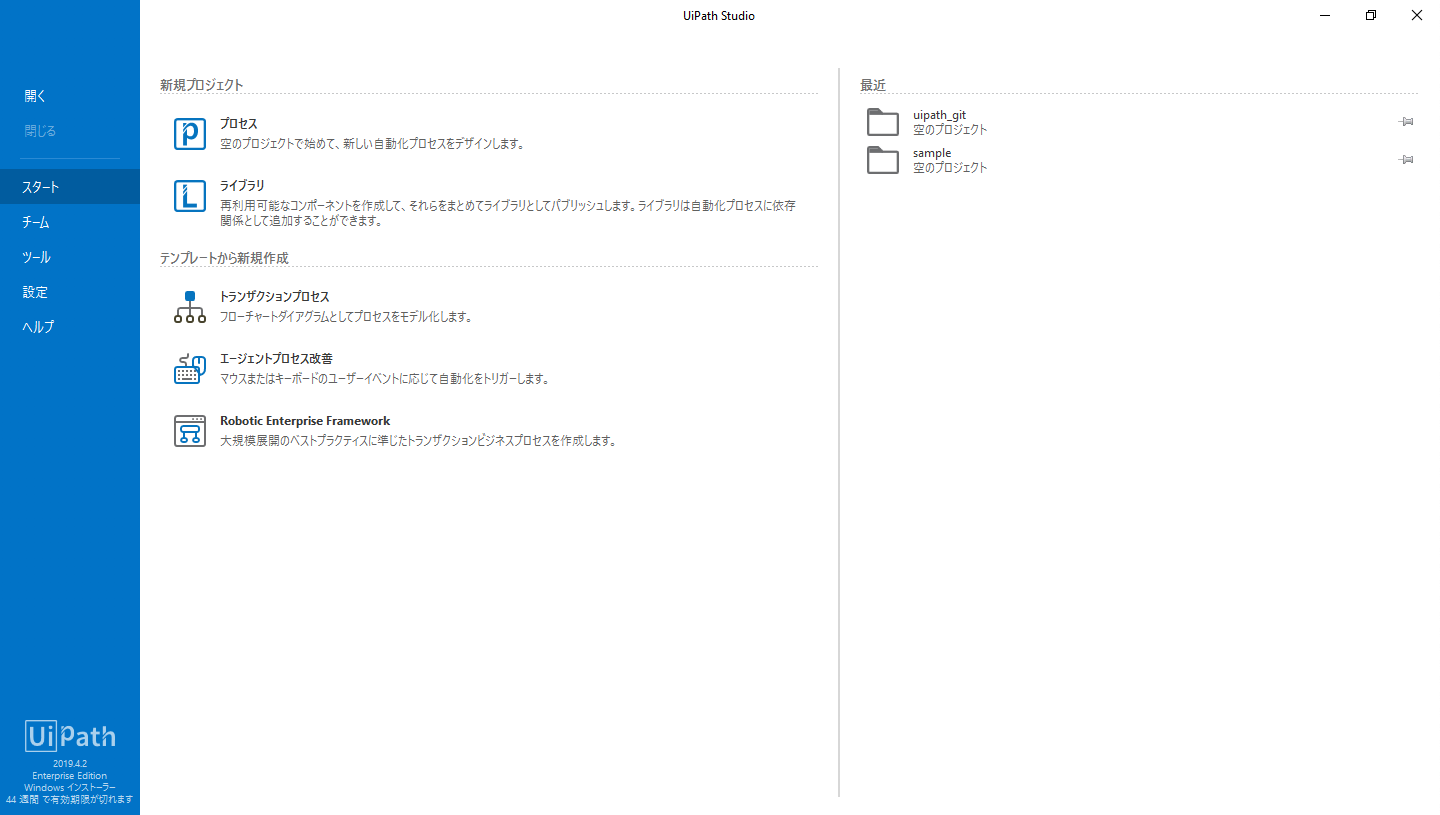Viewport: 1440px width, 815px height.
Task: Pin the uipath_git recent project
Action: 1406,122
